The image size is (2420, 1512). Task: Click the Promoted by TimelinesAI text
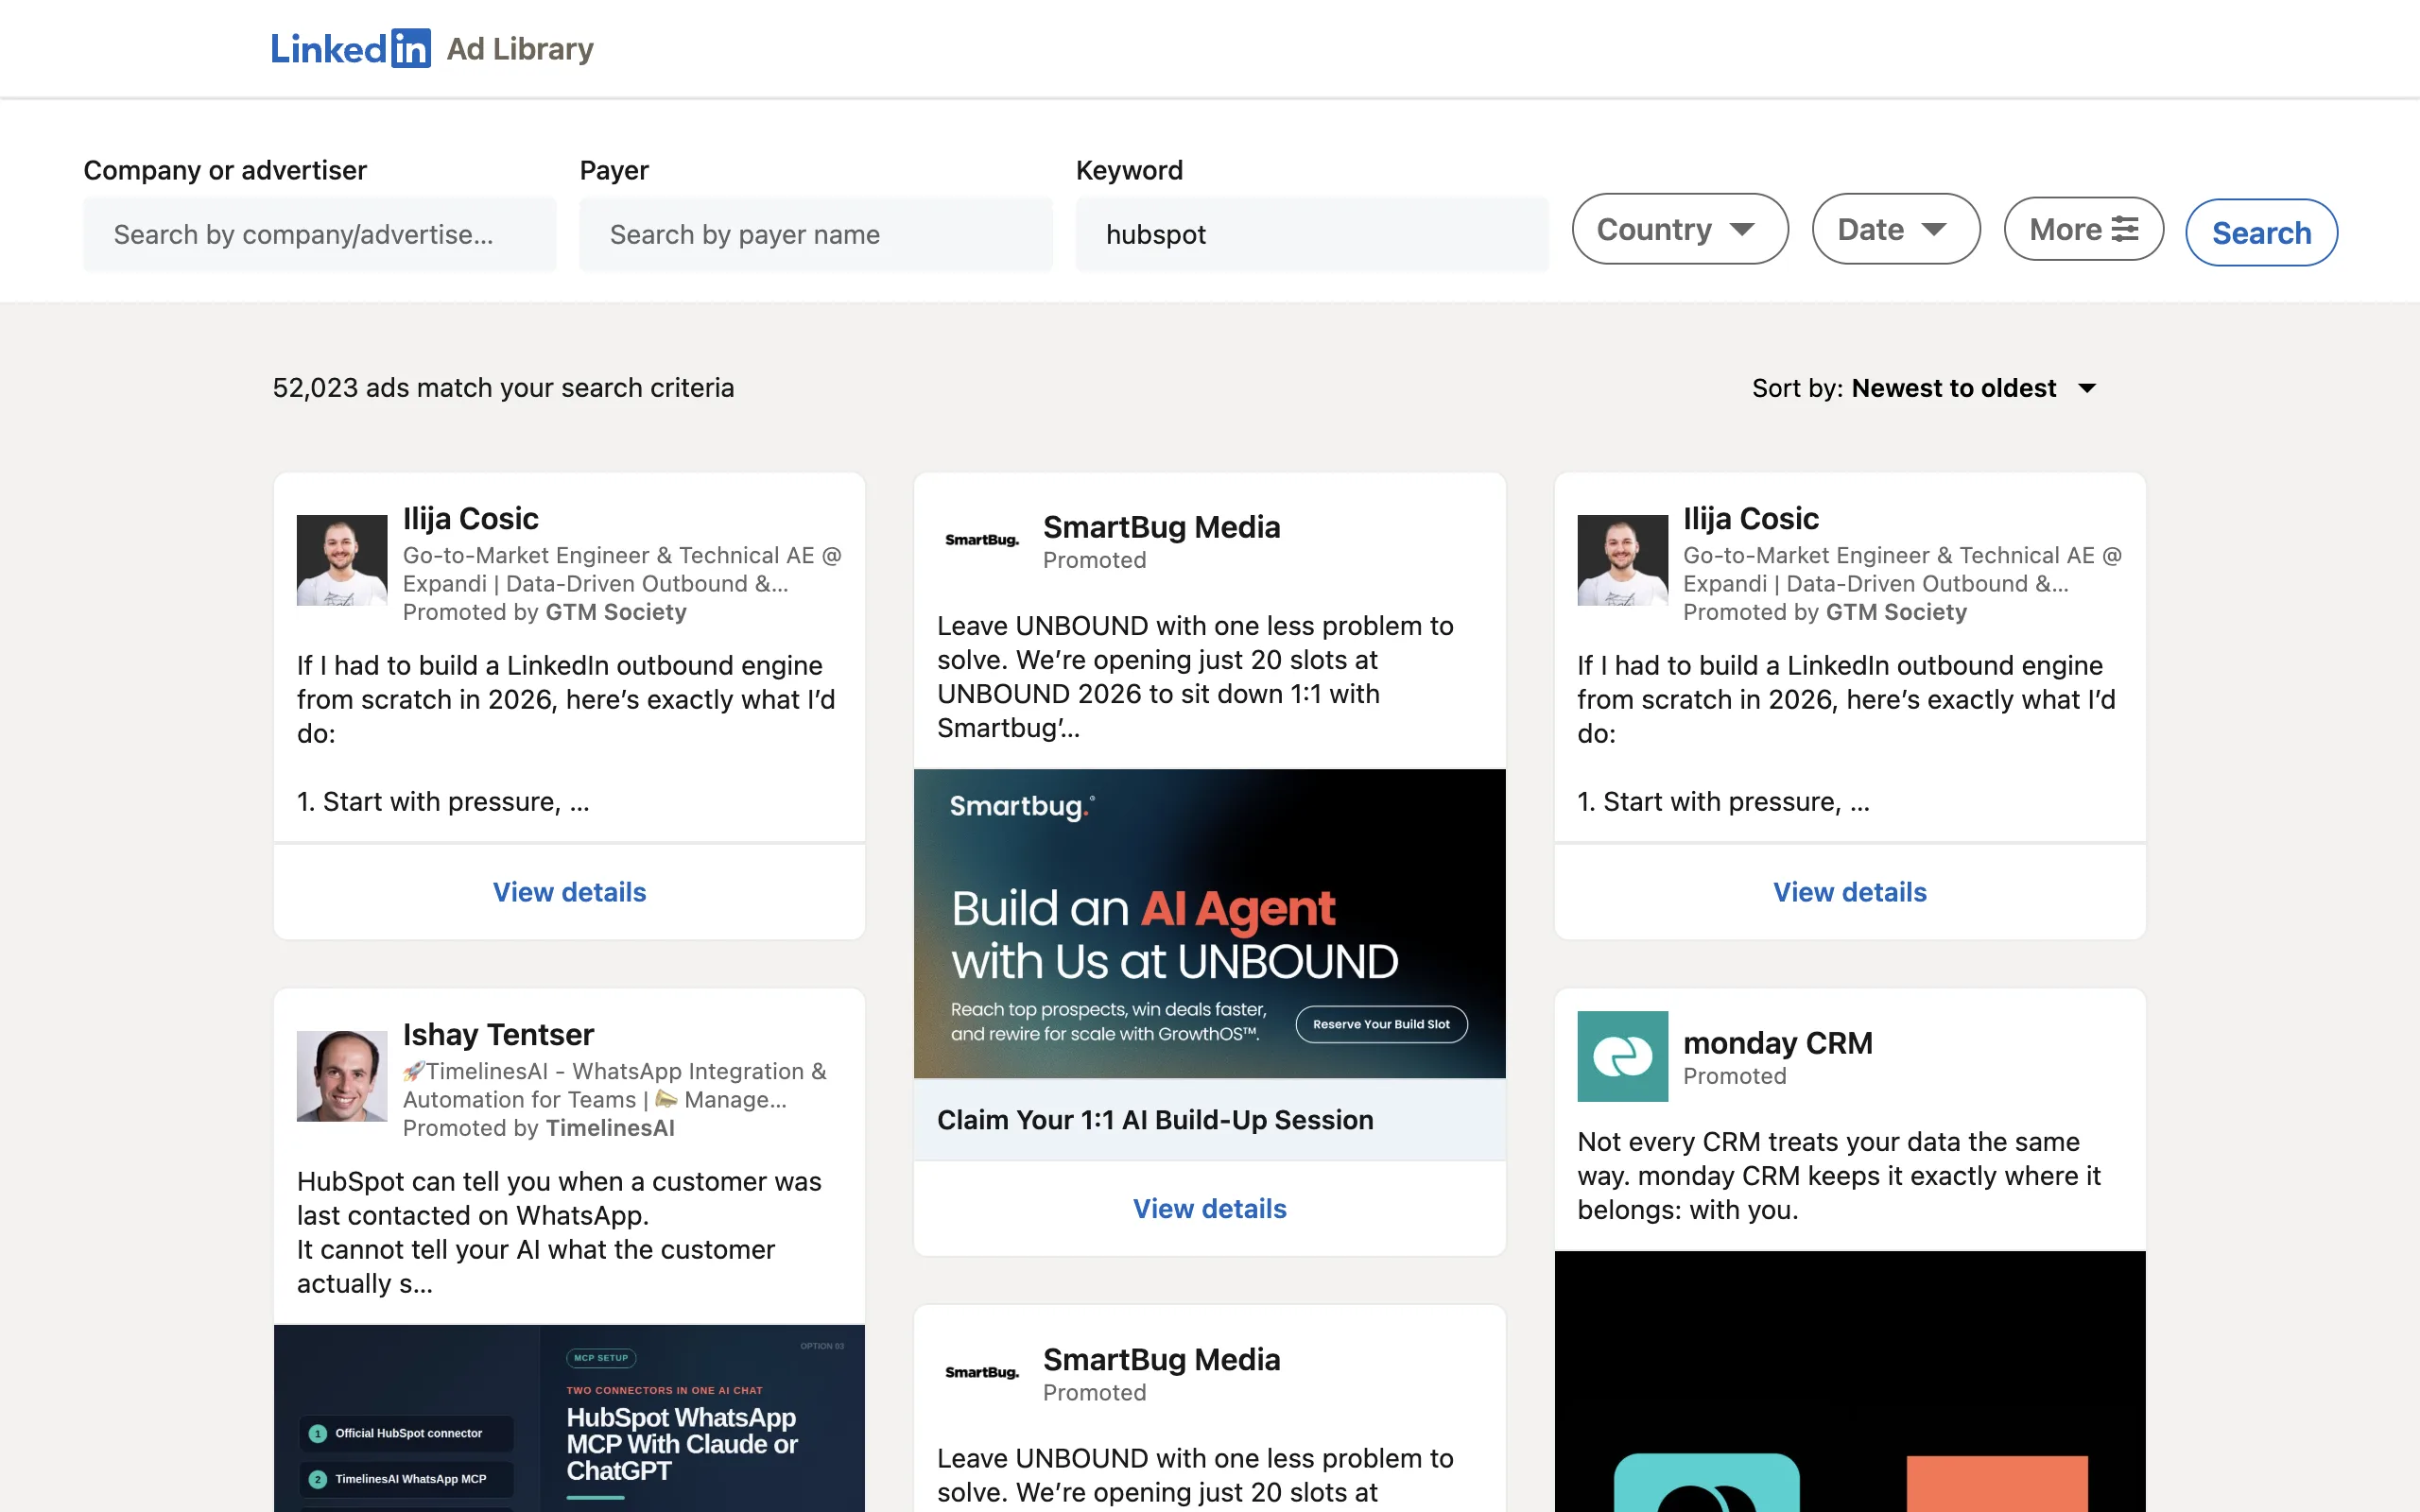point(538,1128)
